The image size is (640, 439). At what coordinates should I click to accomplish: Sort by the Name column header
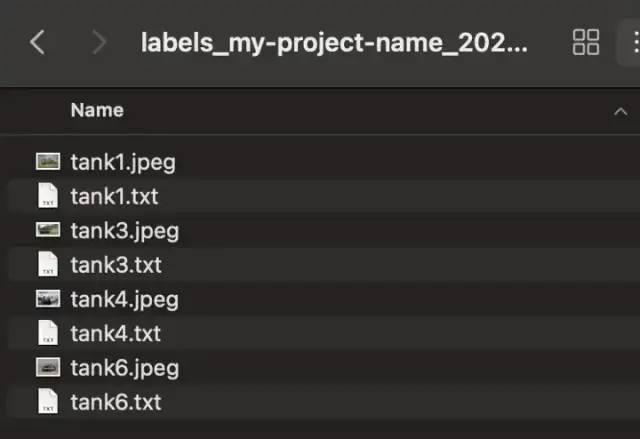click(97, 110)
